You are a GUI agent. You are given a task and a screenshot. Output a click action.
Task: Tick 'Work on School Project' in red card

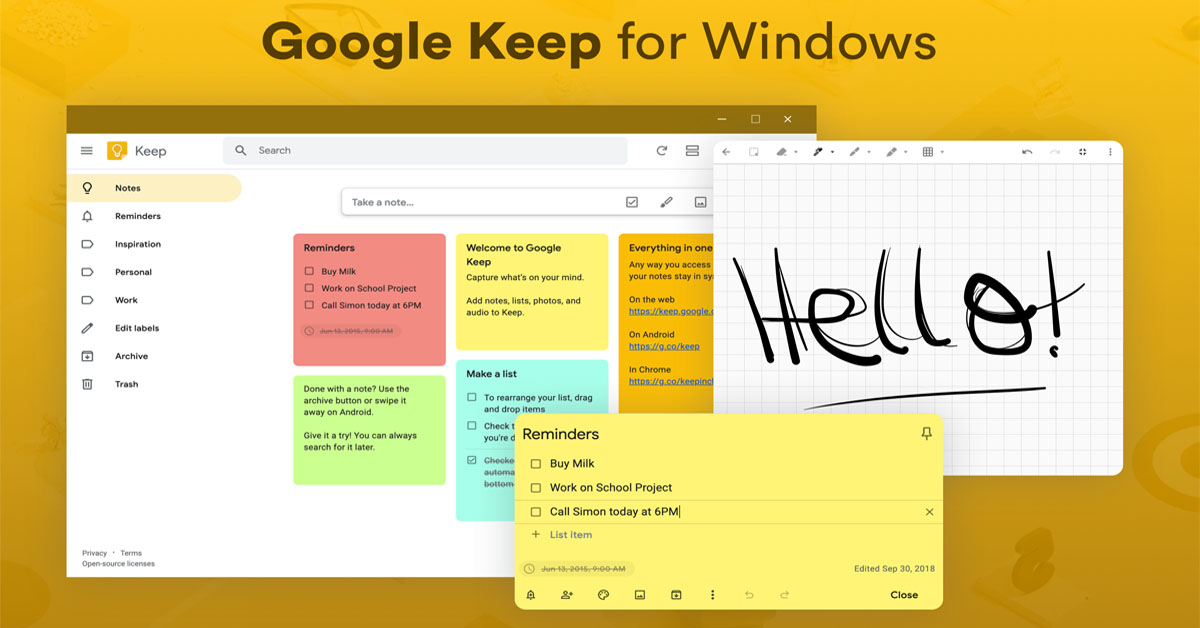tap(309, 288)
